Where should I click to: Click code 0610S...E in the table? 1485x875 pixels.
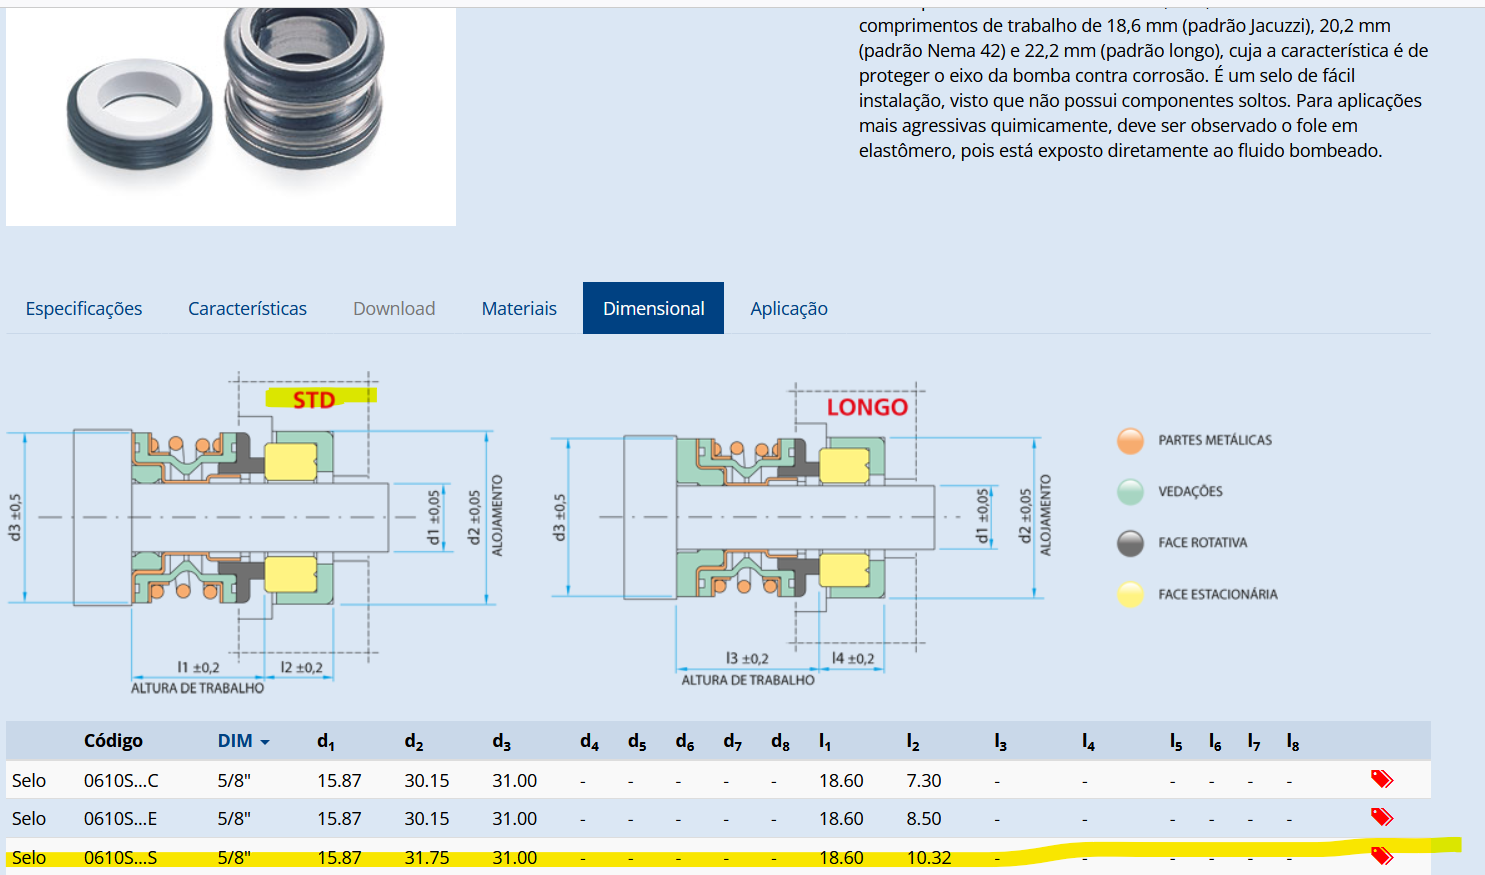coord(120,818)
